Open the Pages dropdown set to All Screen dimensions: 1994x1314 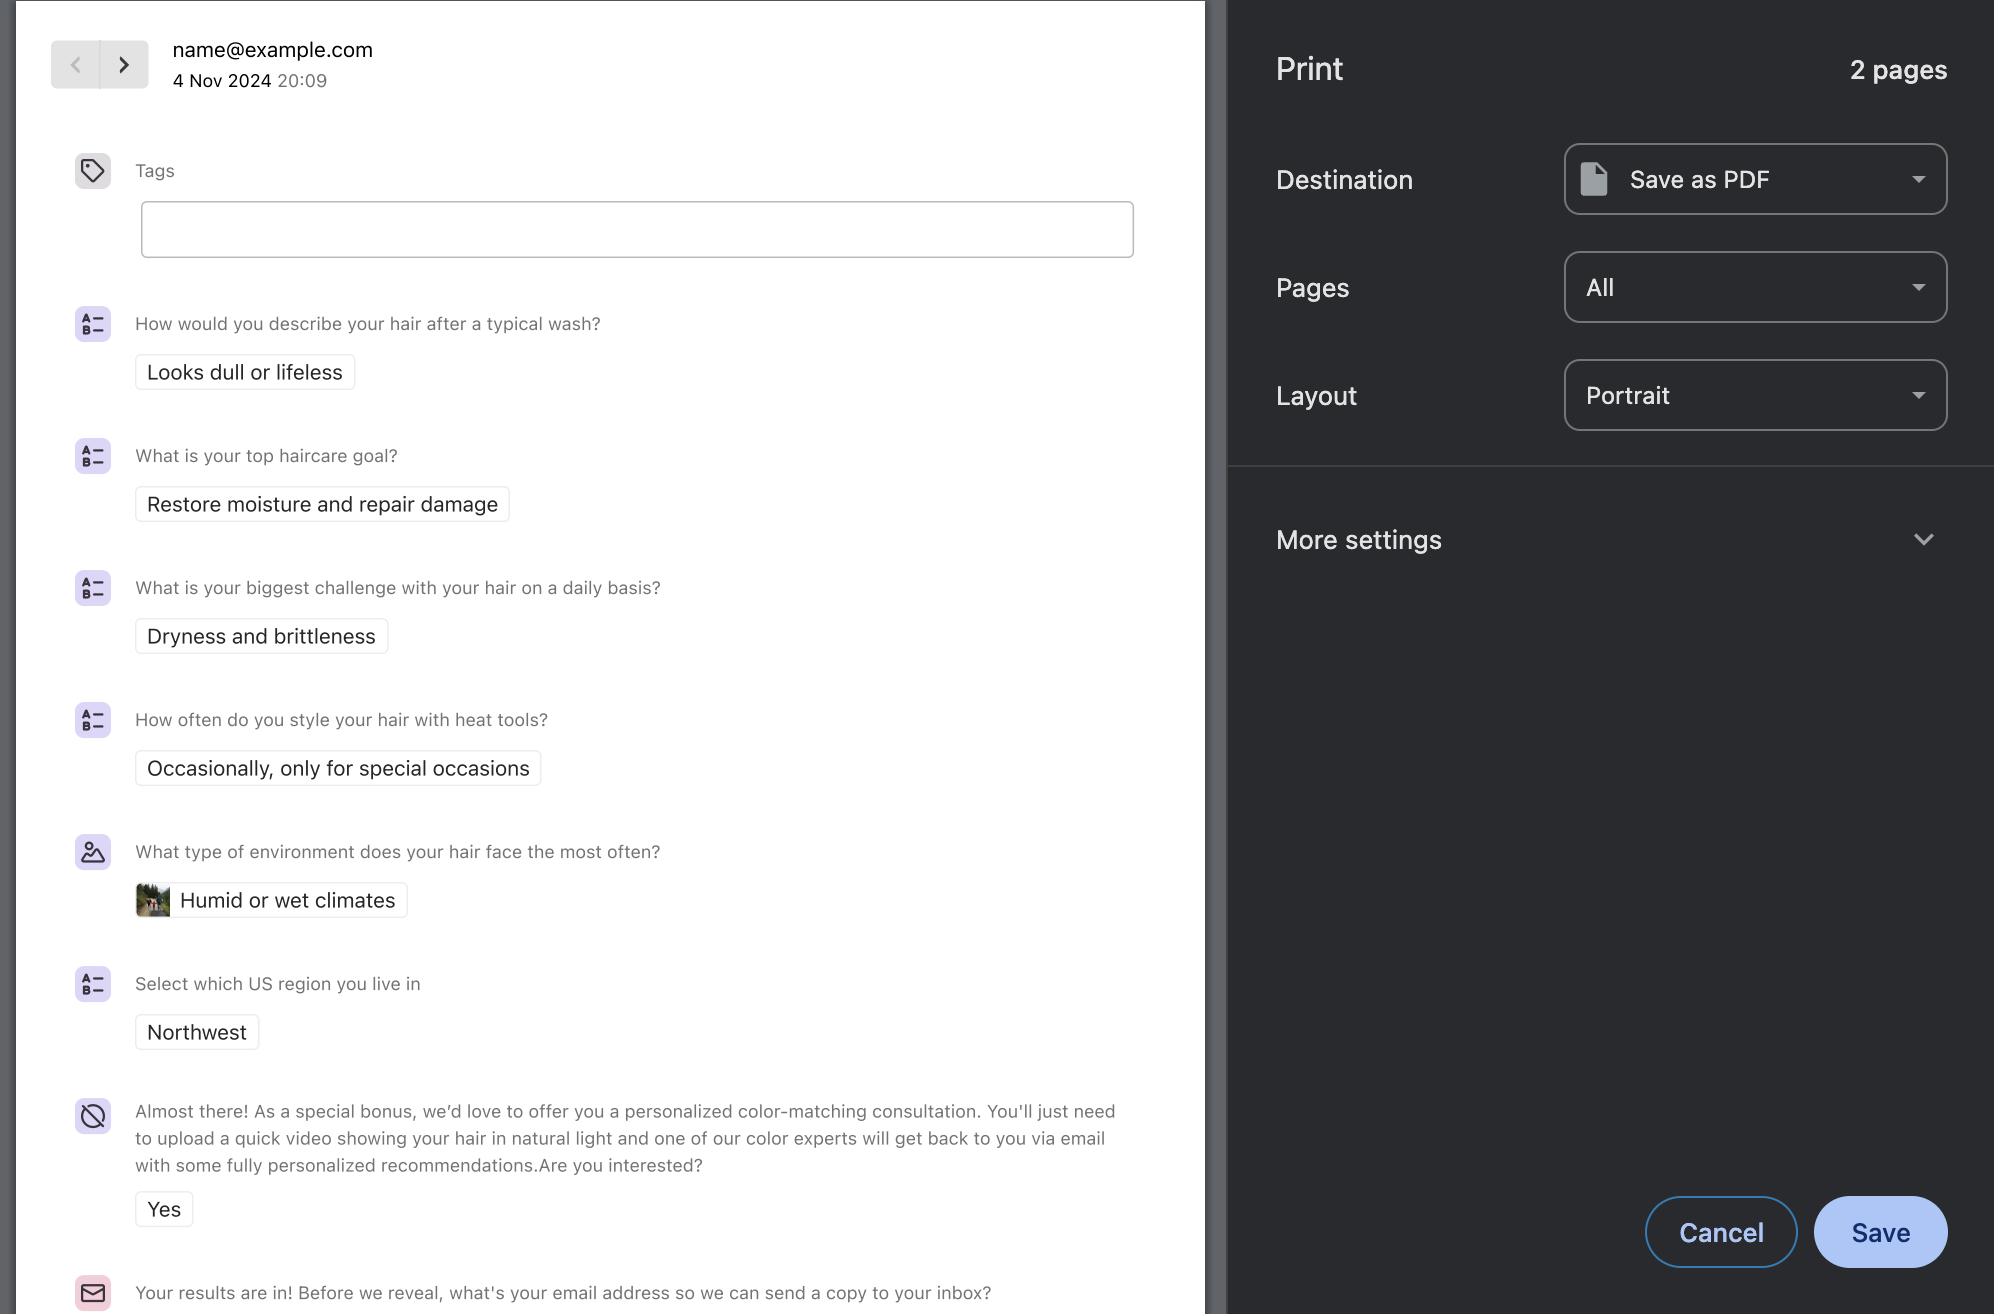(x=1755, y=287)
